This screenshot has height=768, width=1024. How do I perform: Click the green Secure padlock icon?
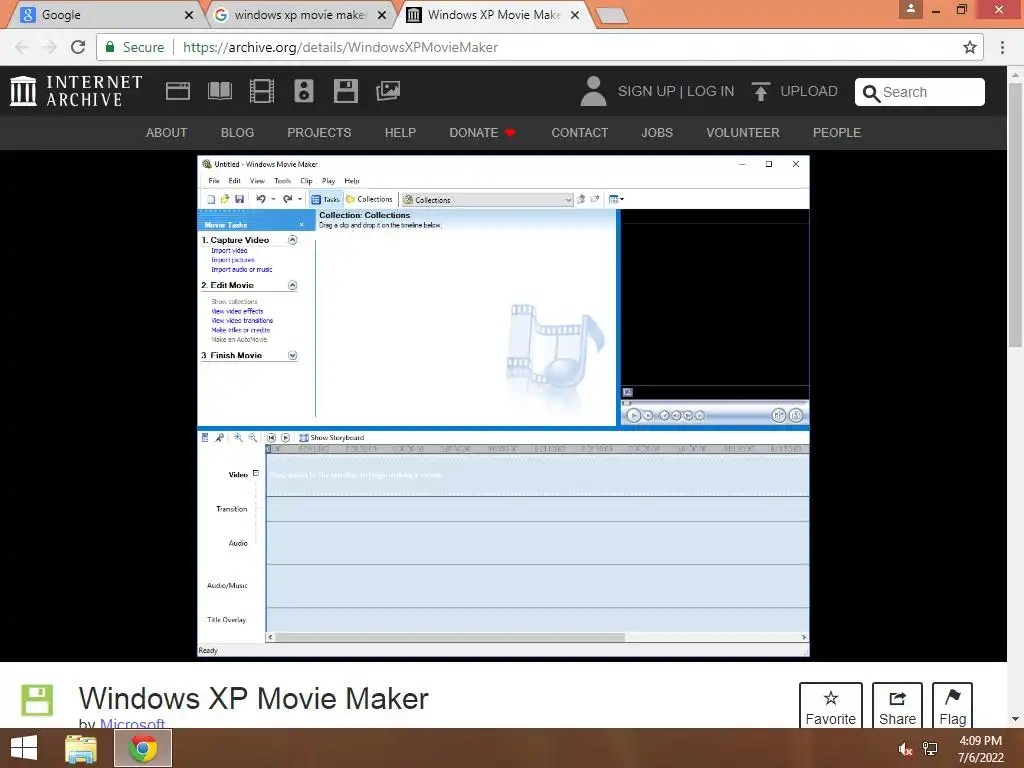110,47
